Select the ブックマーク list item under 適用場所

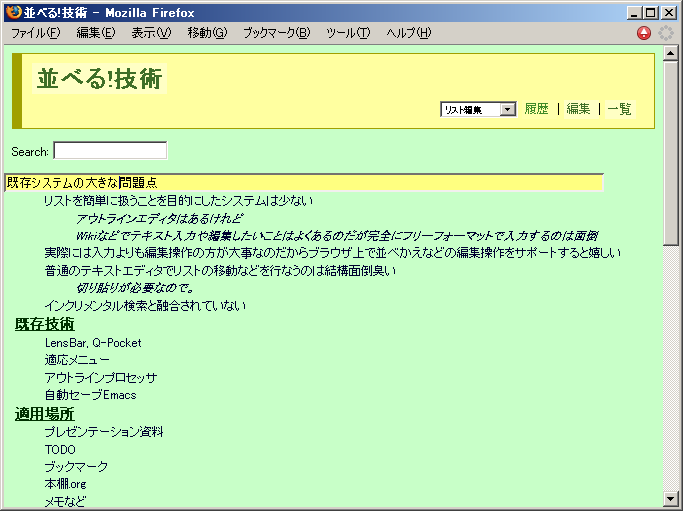(76, 467)
